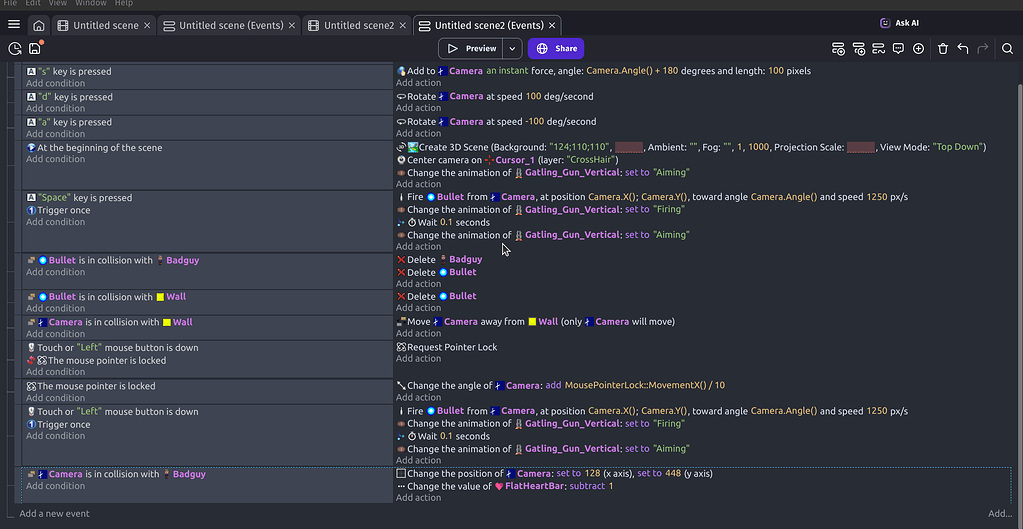The height and width of the screenshot is (529, 1023).
Task: Add a comment with the speech bubble icon
Action: (898, 48)
